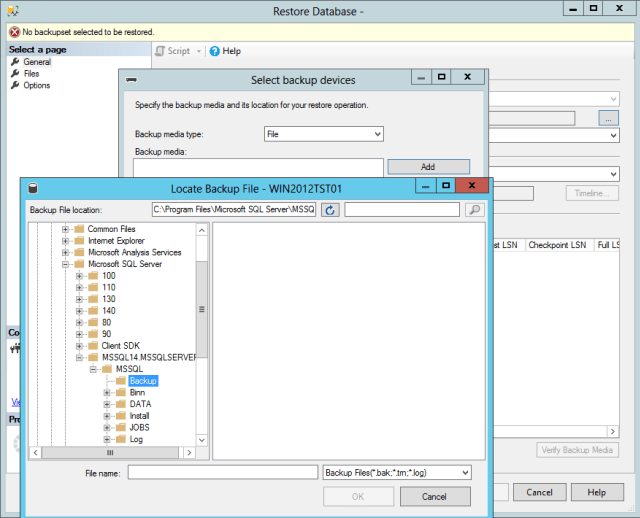Click the search magnifier icon in Locate Backup File
Screen dimensions: 640x518
click(x=474, y=210)
